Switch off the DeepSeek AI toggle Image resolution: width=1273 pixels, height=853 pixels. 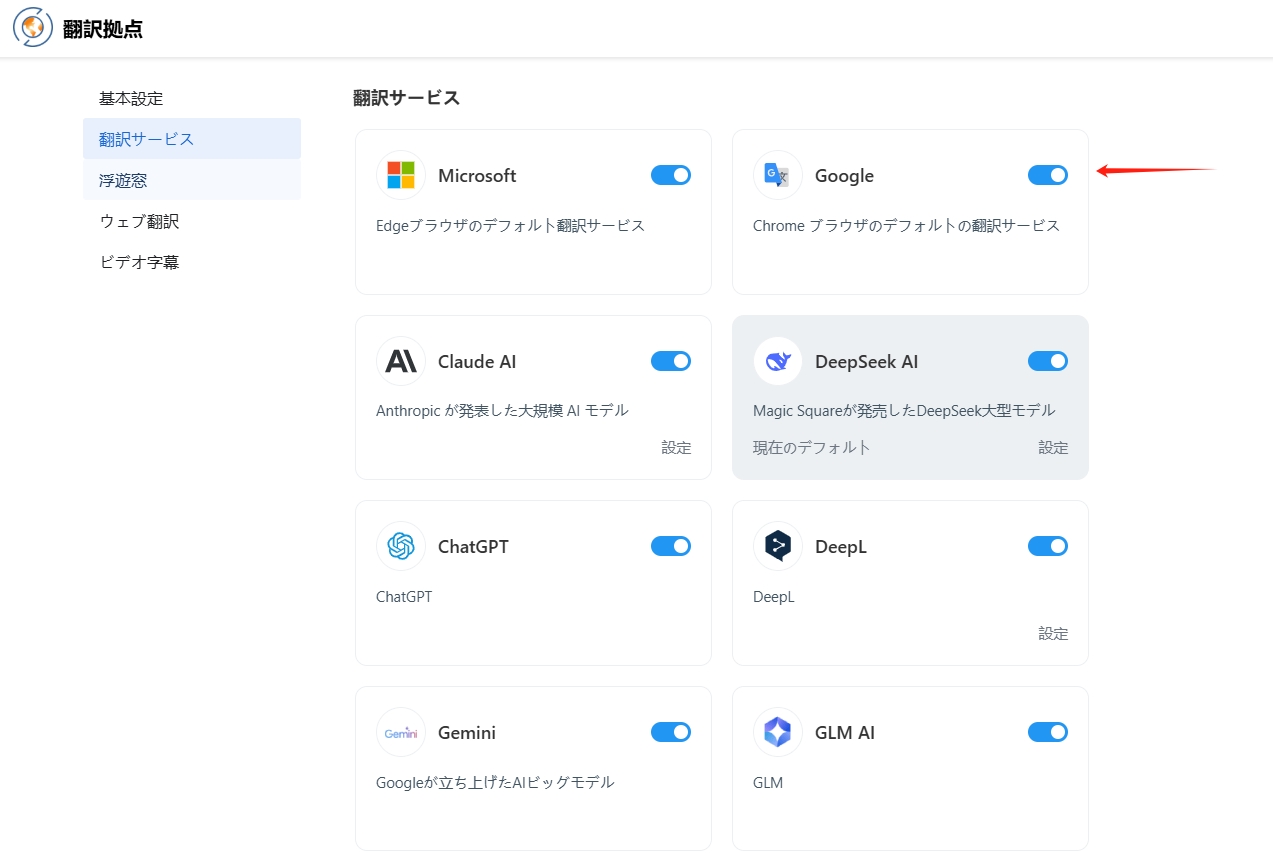pyautogui.click(x=1048, y=361)
